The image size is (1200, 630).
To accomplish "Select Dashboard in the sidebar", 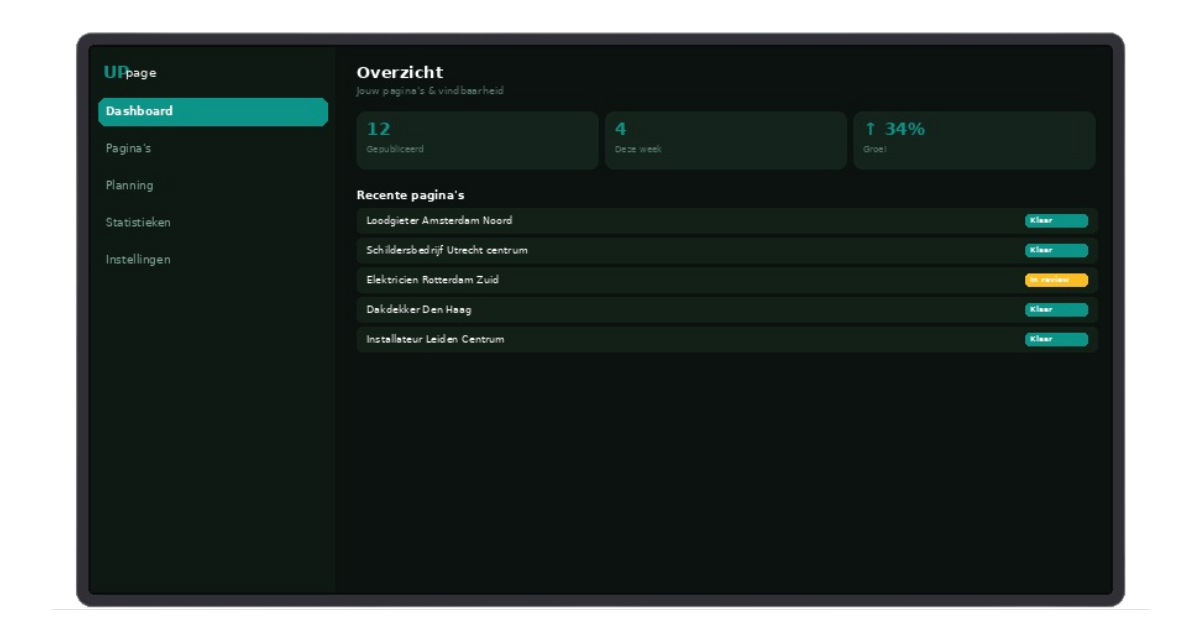I will [x=212, y=112].
